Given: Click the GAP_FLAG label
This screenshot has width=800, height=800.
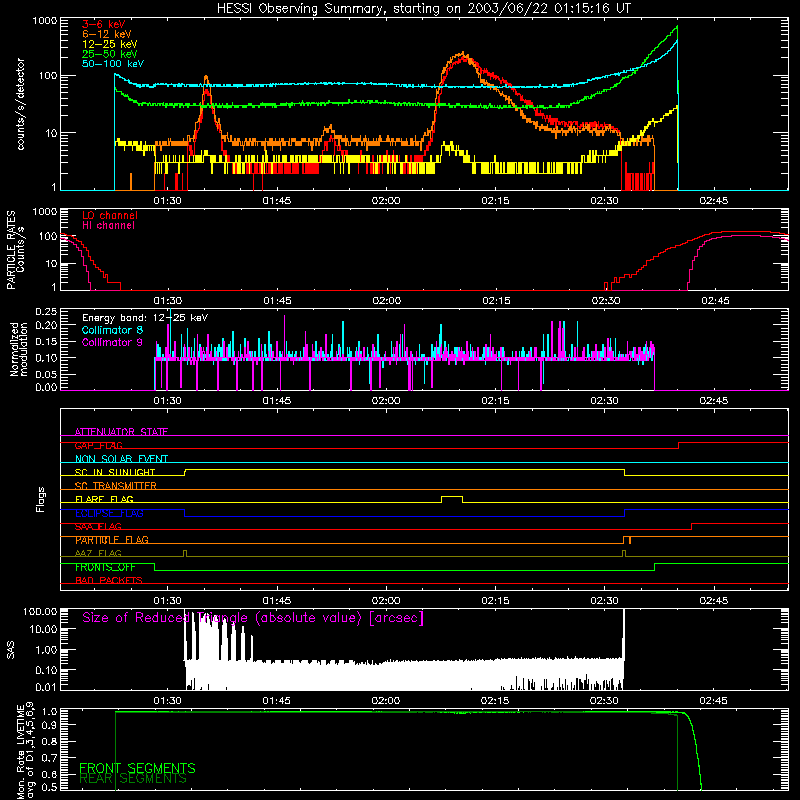Looking at the screenshot, I should (98, 445).
